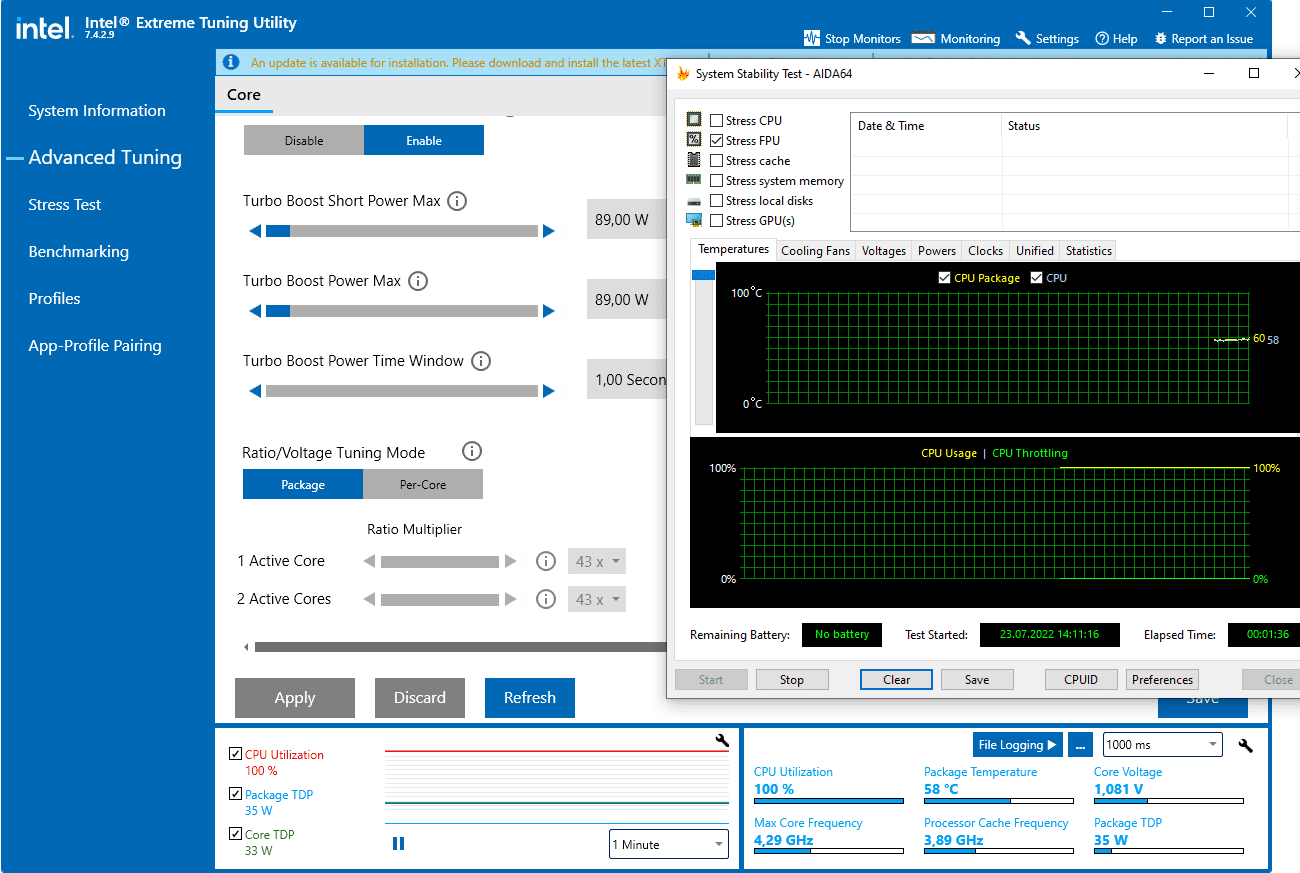The height and width of the screenshot is (873, 1300).
Task: Open Stress Test in the sidebar
Action: (x=65, y=205)
